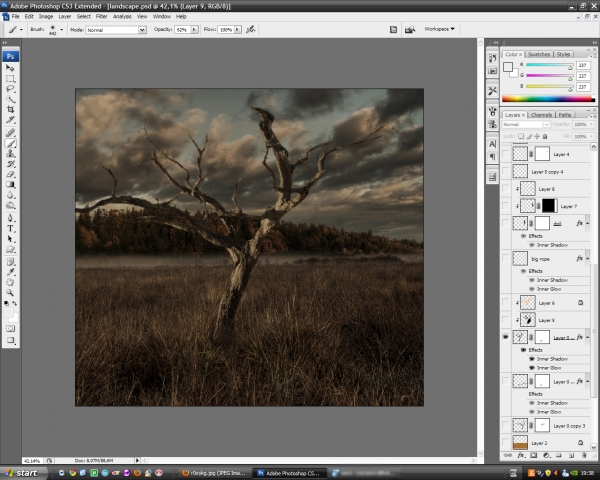Image resolution: width=600 pixels, height=480 pixels.
Task: Open layer Fill percentage arrow
Action: point(592,136)
